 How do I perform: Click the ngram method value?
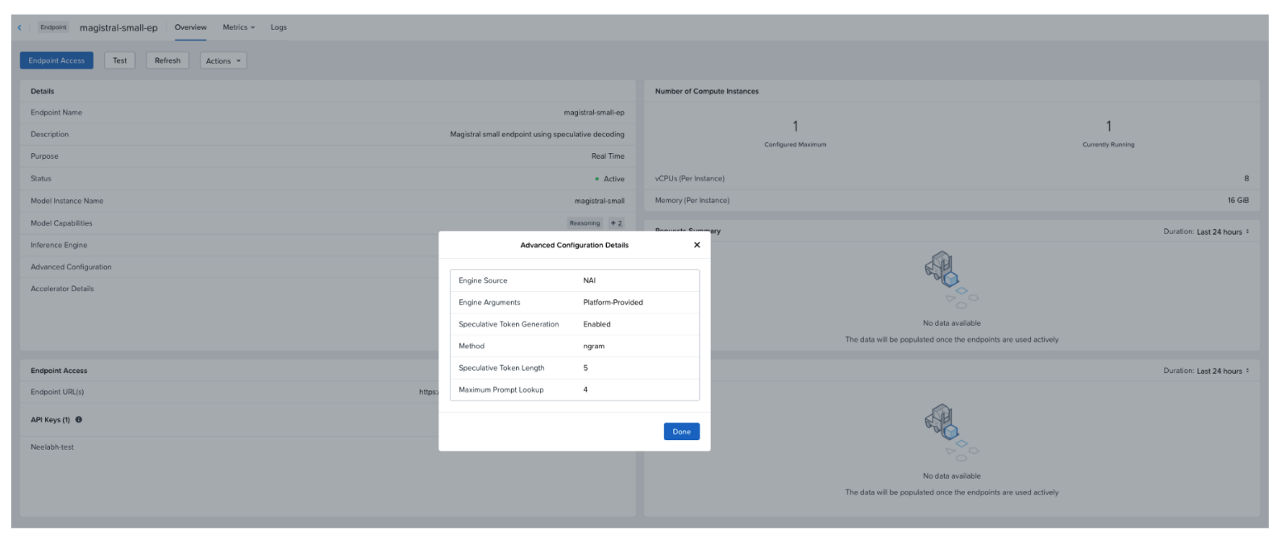tap(594, 346)
